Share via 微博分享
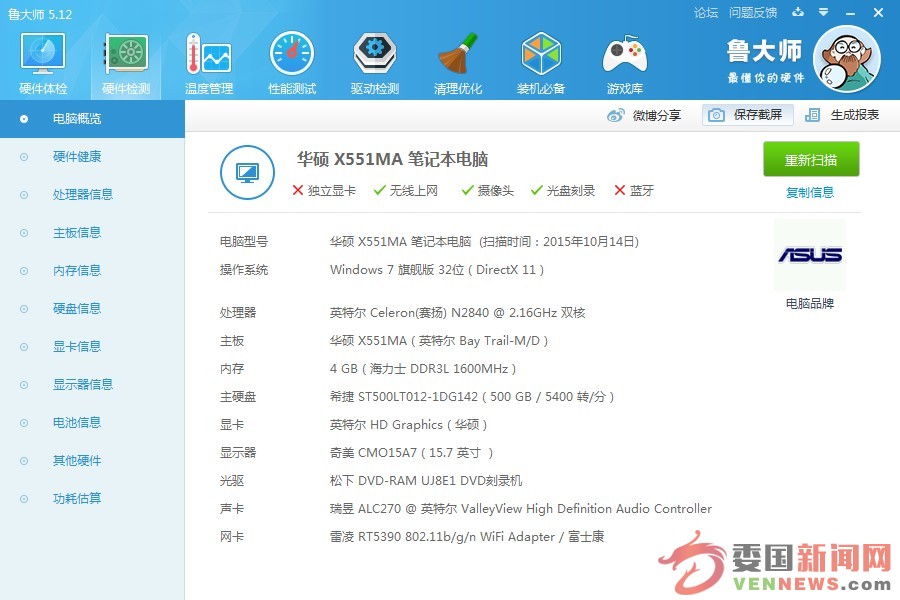This screenshot has width=900, height=600. pos(643,115)
